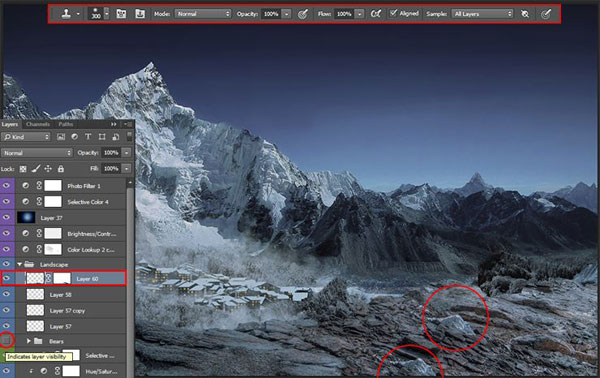This screenshot has height=378, width=600.
Task: Hide the Brightness/Contrast adjustment layer
Action: click(7, 233)
